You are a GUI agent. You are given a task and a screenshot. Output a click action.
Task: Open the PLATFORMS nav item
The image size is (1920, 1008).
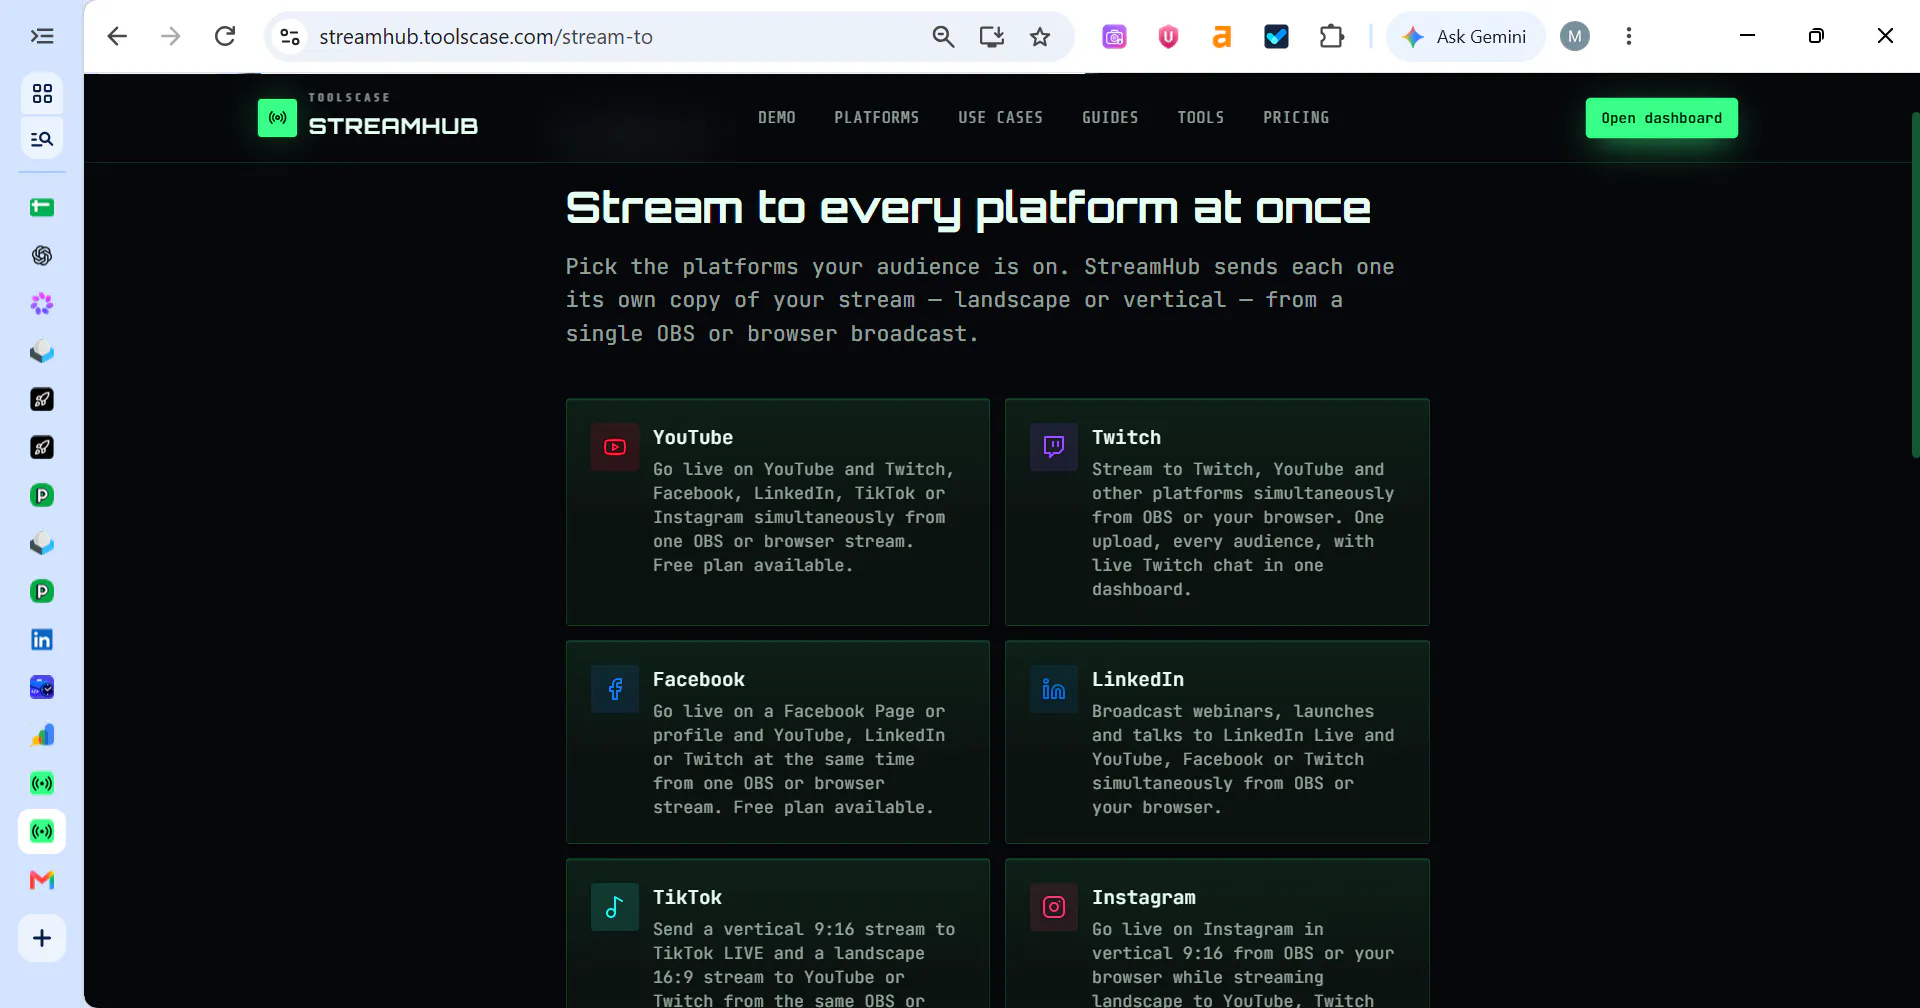[x=877, y=118]
